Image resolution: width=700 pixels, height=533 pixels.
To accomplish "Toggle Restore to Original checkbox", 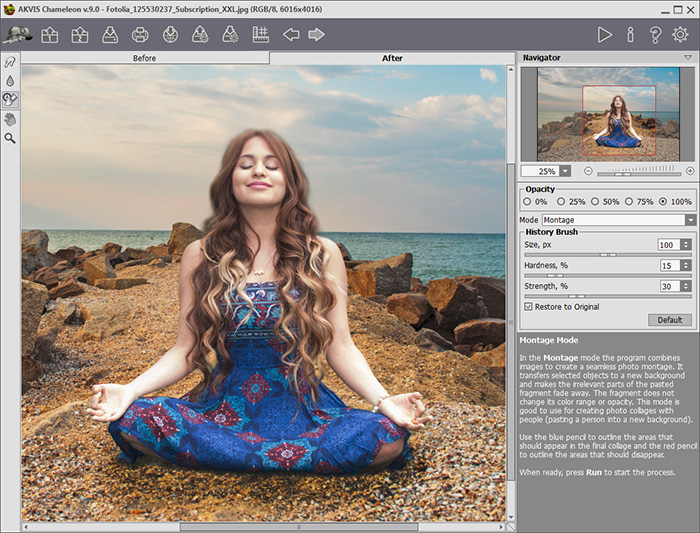I will point(529,307).
